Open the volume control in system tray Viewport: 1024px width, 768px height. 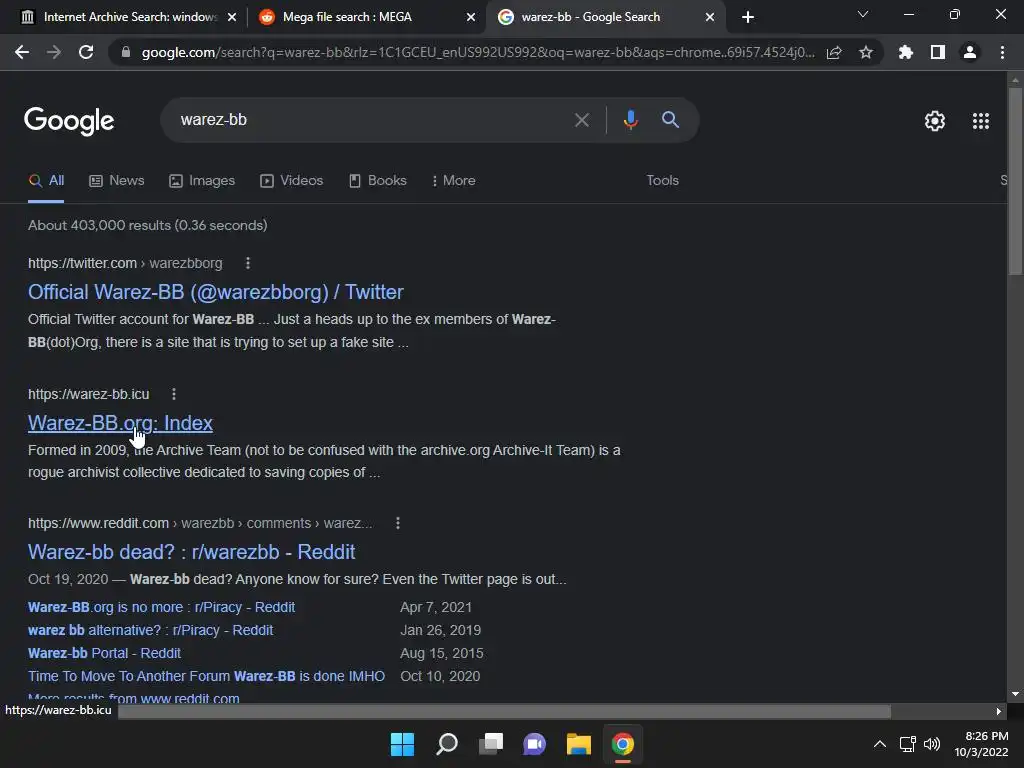[932, 744]
